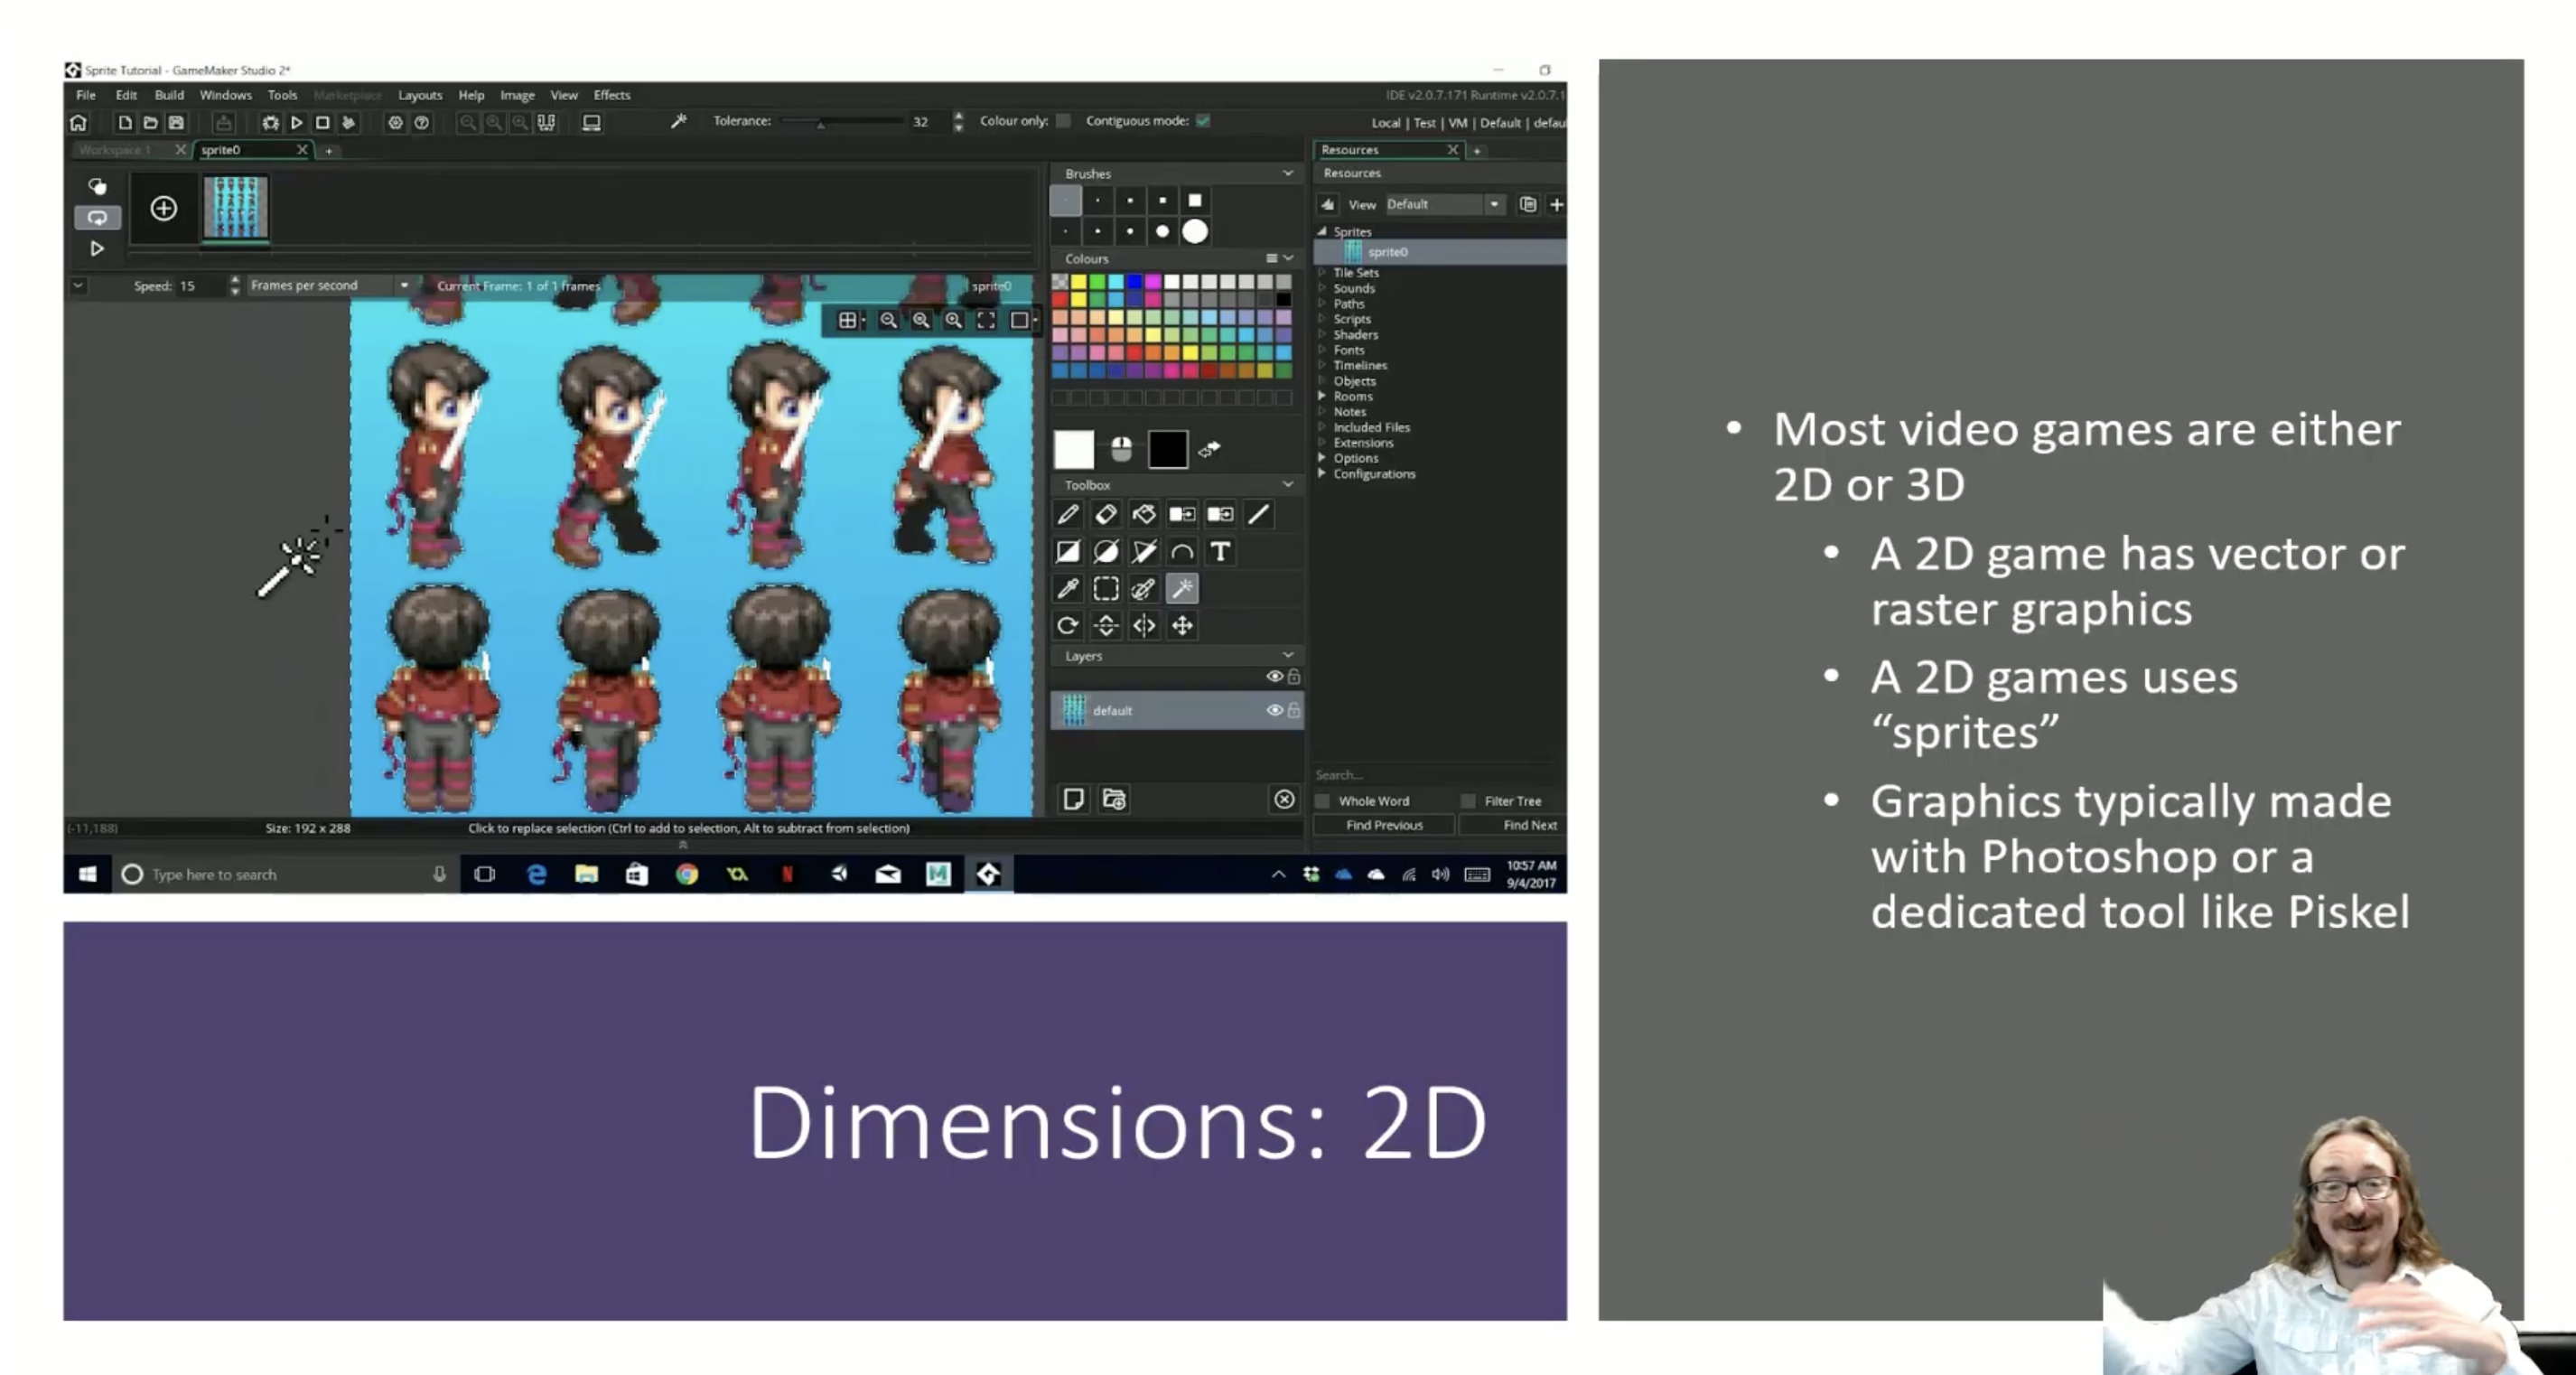Lock the default layer
The image size is (2576, 1375).
(1294, 710)
